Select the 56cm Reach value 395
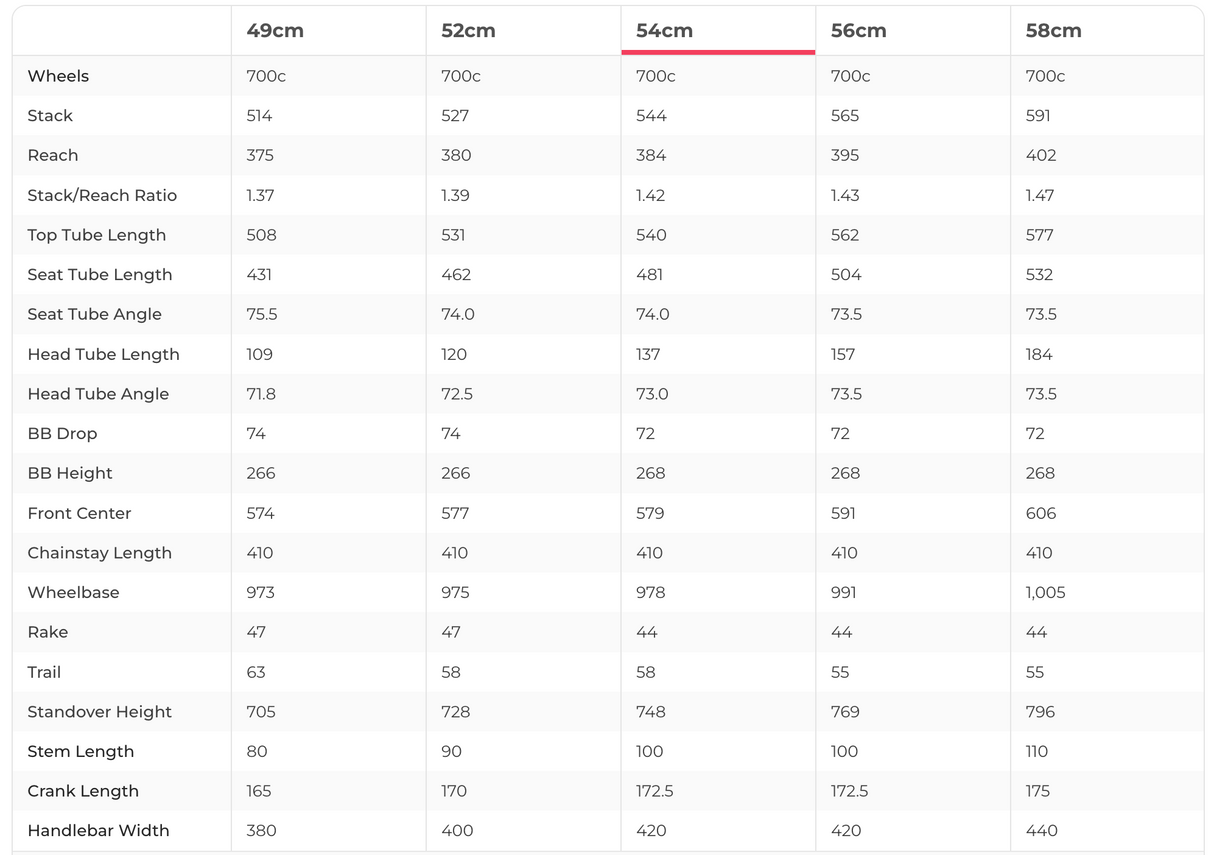Viewport: 1214px width, 855px height. pyautogui.click(x=845, y=155)
